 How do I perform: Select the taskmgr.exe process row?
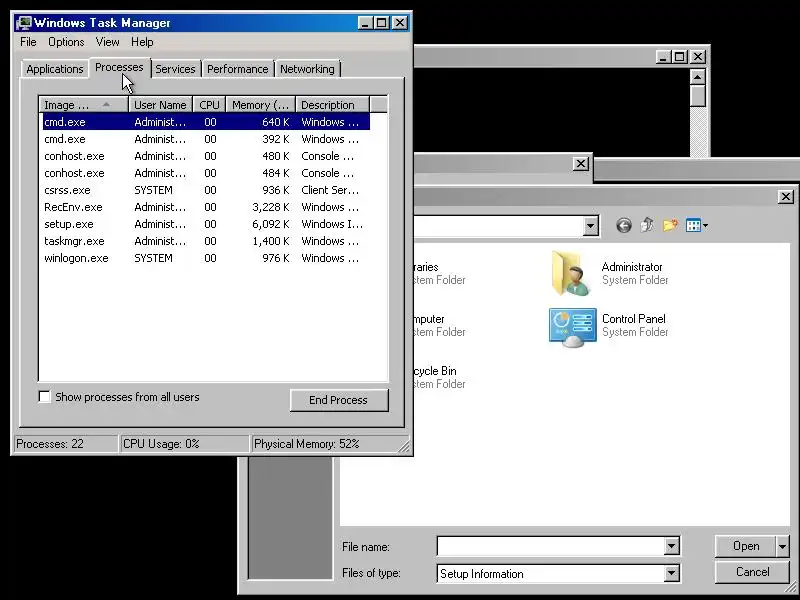click(x=206, y=241)
